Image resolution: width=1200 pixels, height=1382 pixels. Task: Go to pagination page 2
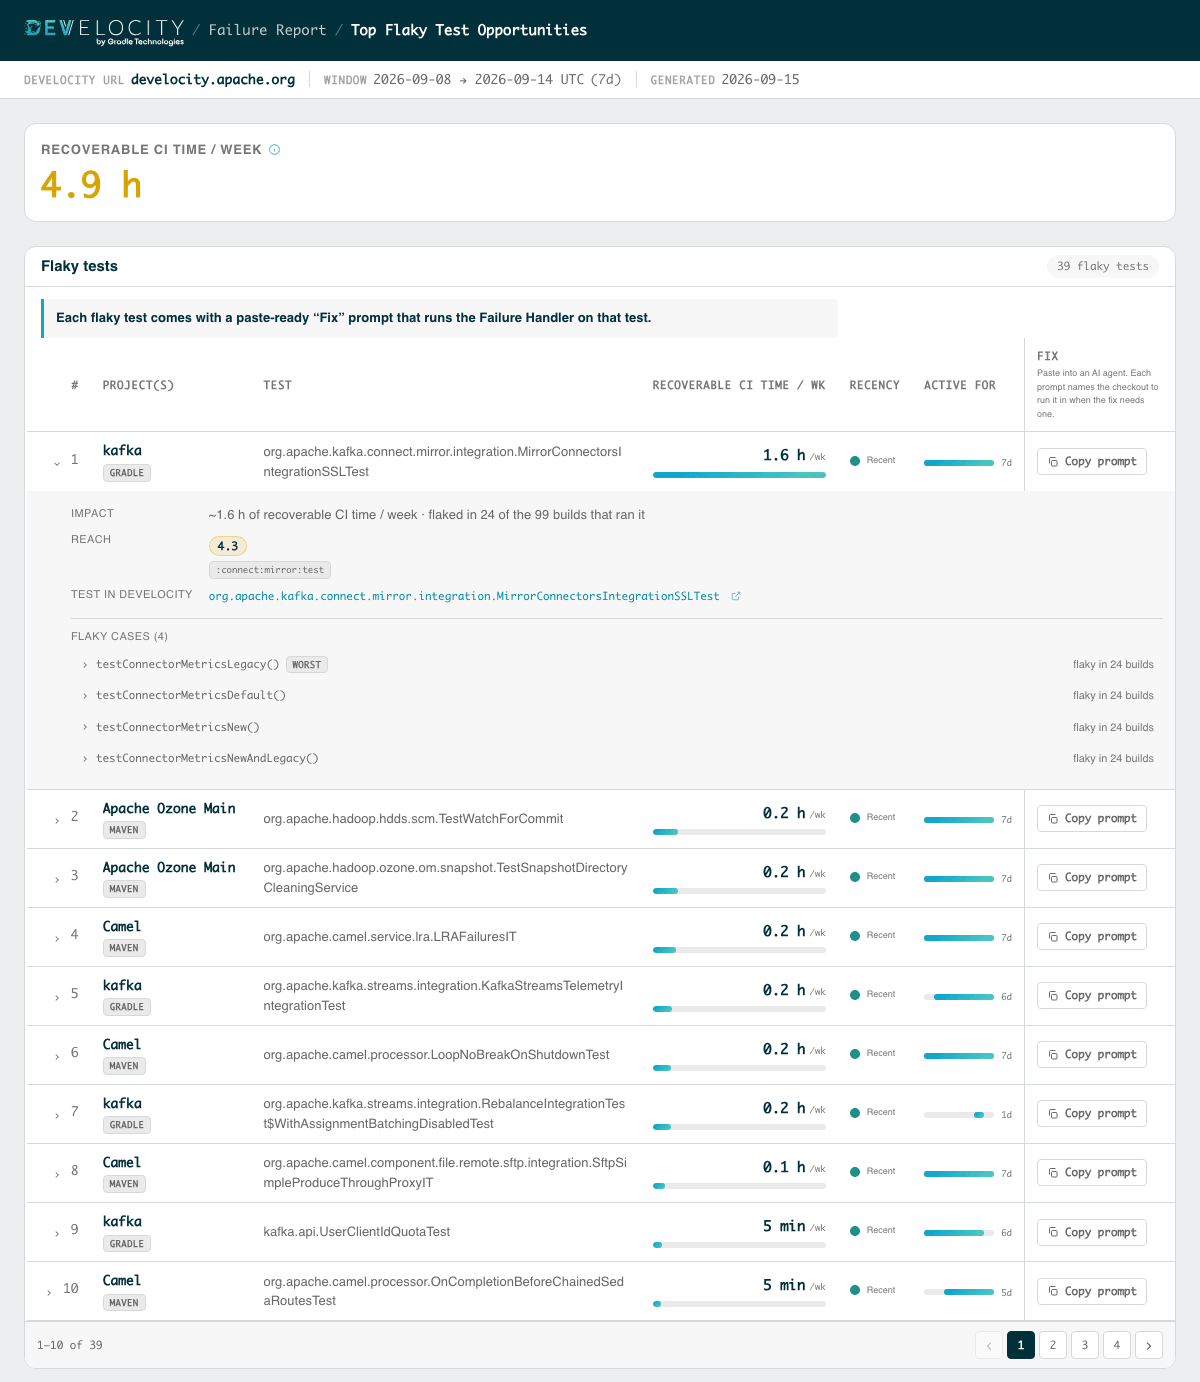[x=1053, y=1345]
